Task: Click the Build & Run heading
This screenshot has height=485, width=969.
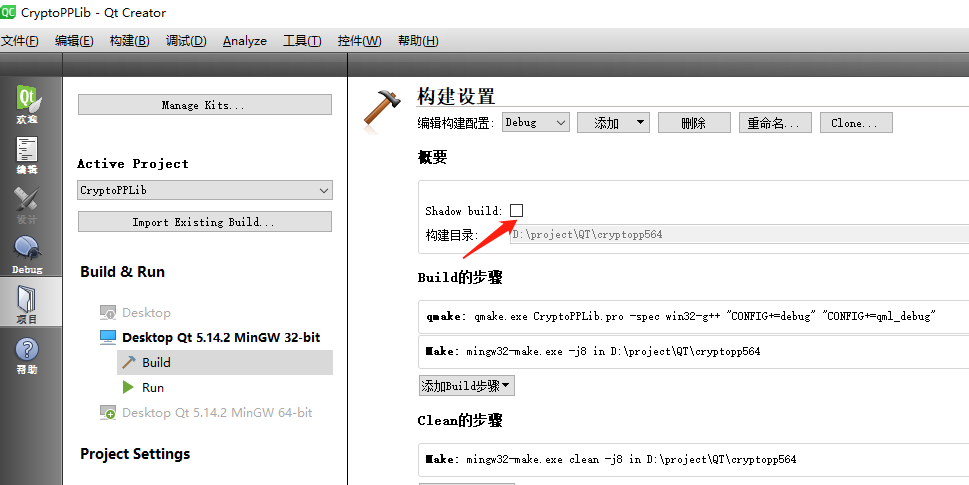Action: [122, 272]
